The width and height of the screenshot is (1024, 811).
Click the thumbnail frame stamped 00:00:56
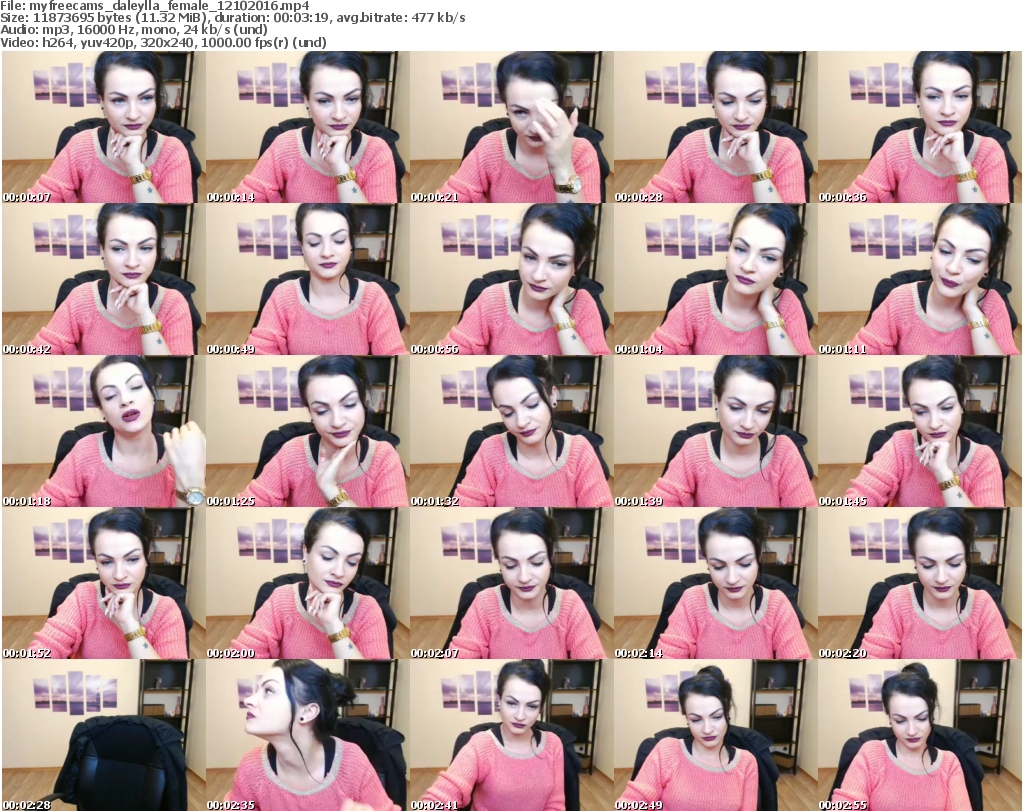[511, 279]
